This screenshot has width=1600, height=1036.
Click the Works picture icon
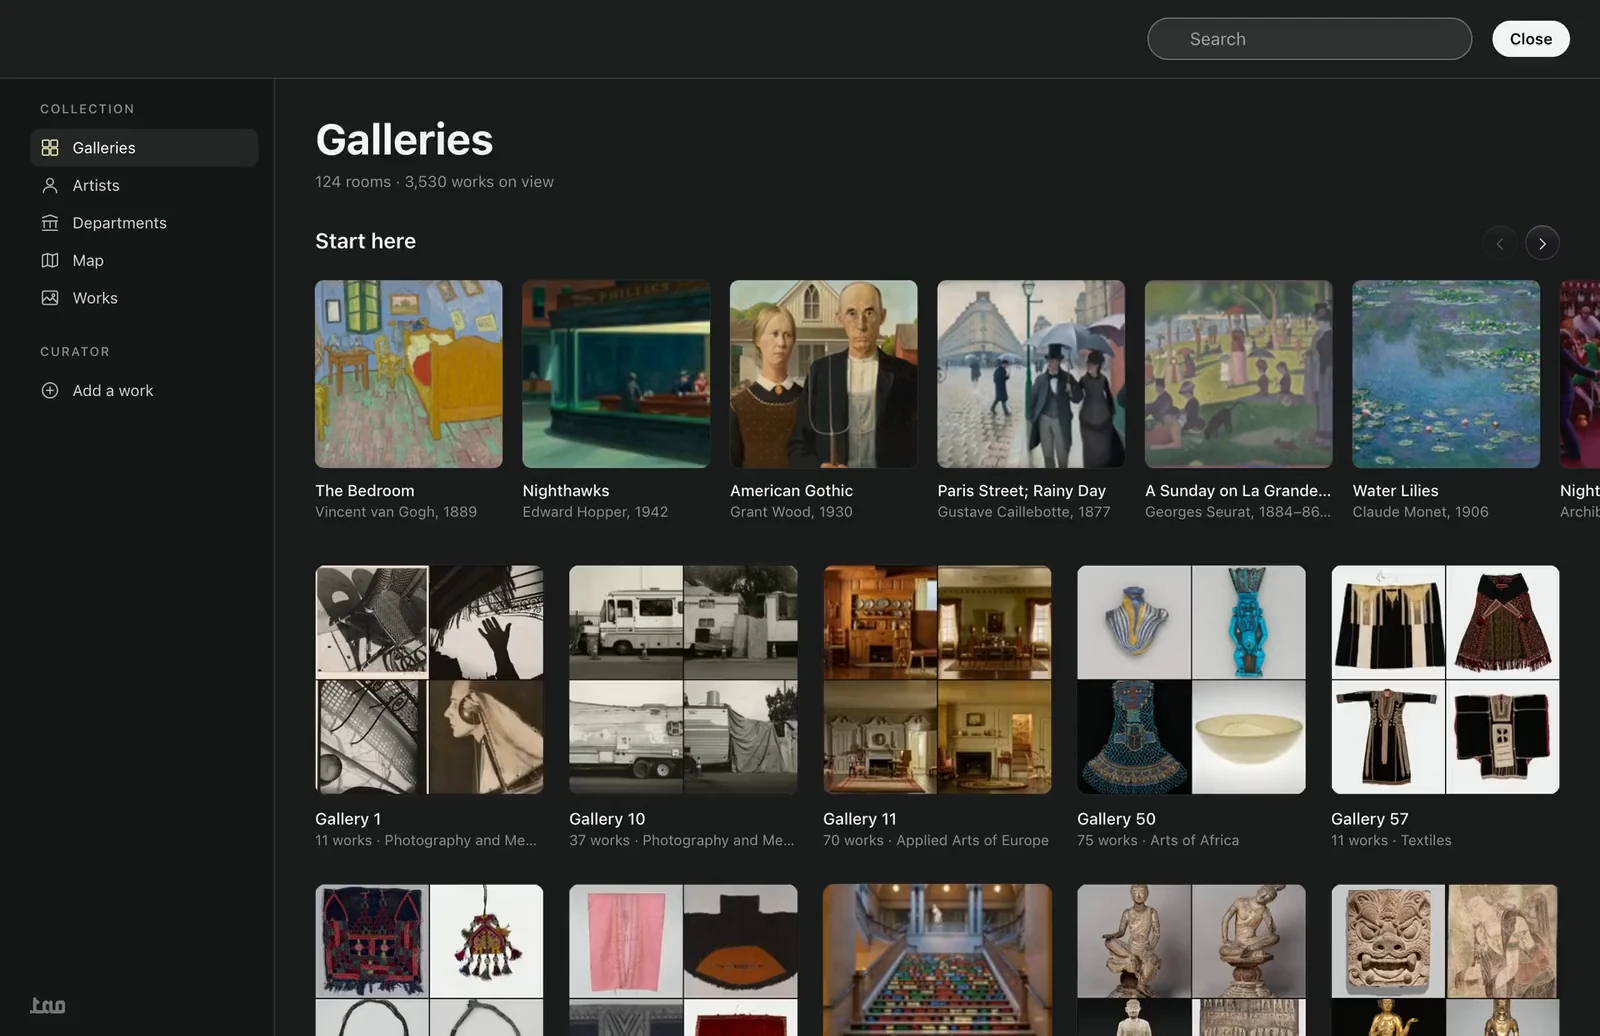(x=50, y=298)
